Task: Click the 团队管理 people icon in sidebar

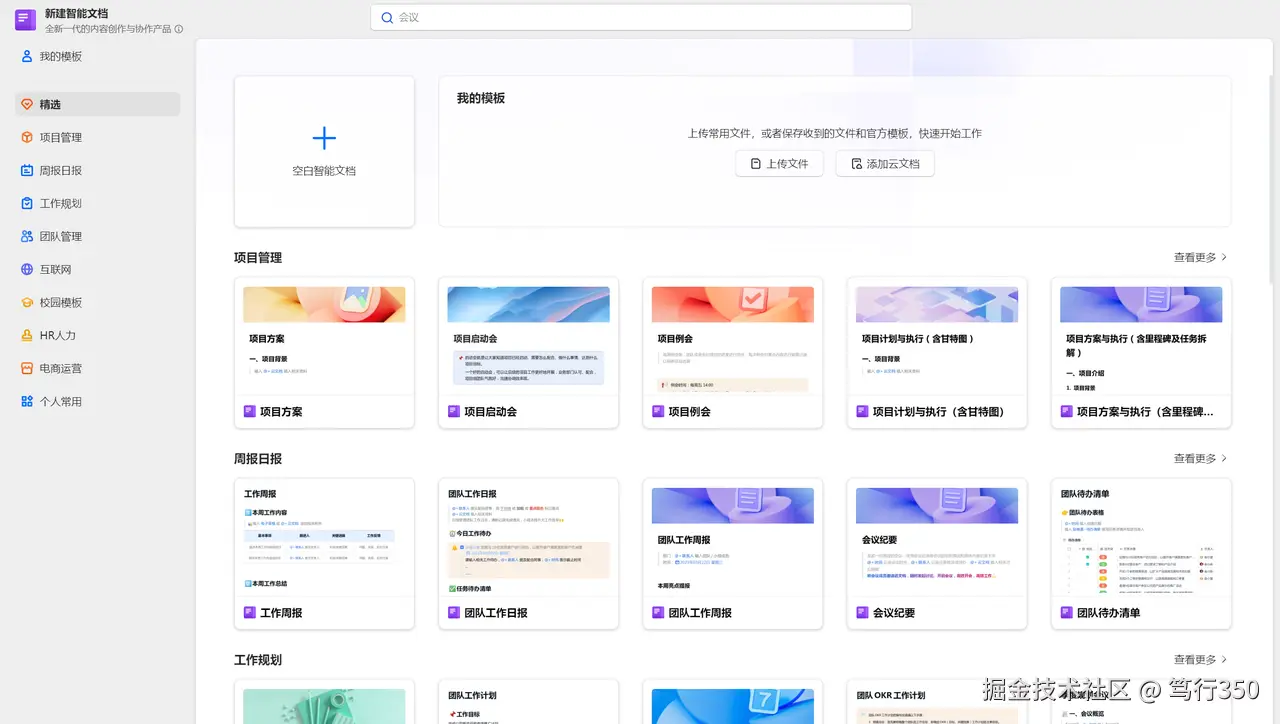Action: click(27, 236)
